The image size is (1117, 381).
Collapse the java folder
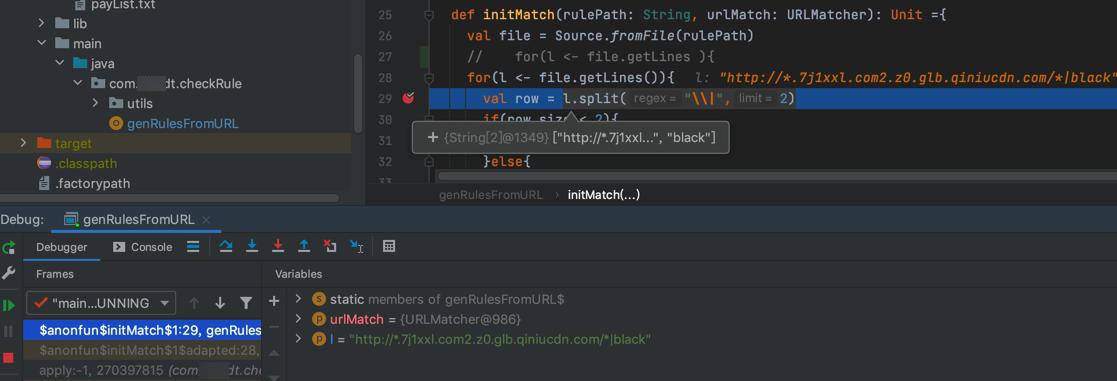point(60,63)
